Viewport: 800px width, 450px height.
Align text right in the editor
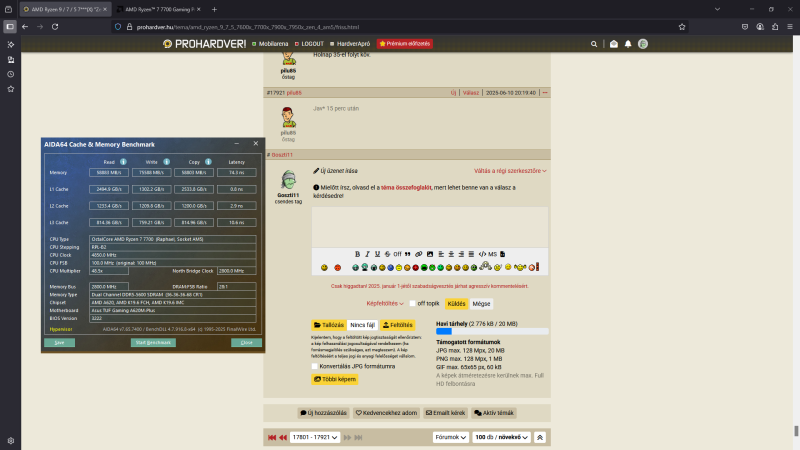pos(461,254)
